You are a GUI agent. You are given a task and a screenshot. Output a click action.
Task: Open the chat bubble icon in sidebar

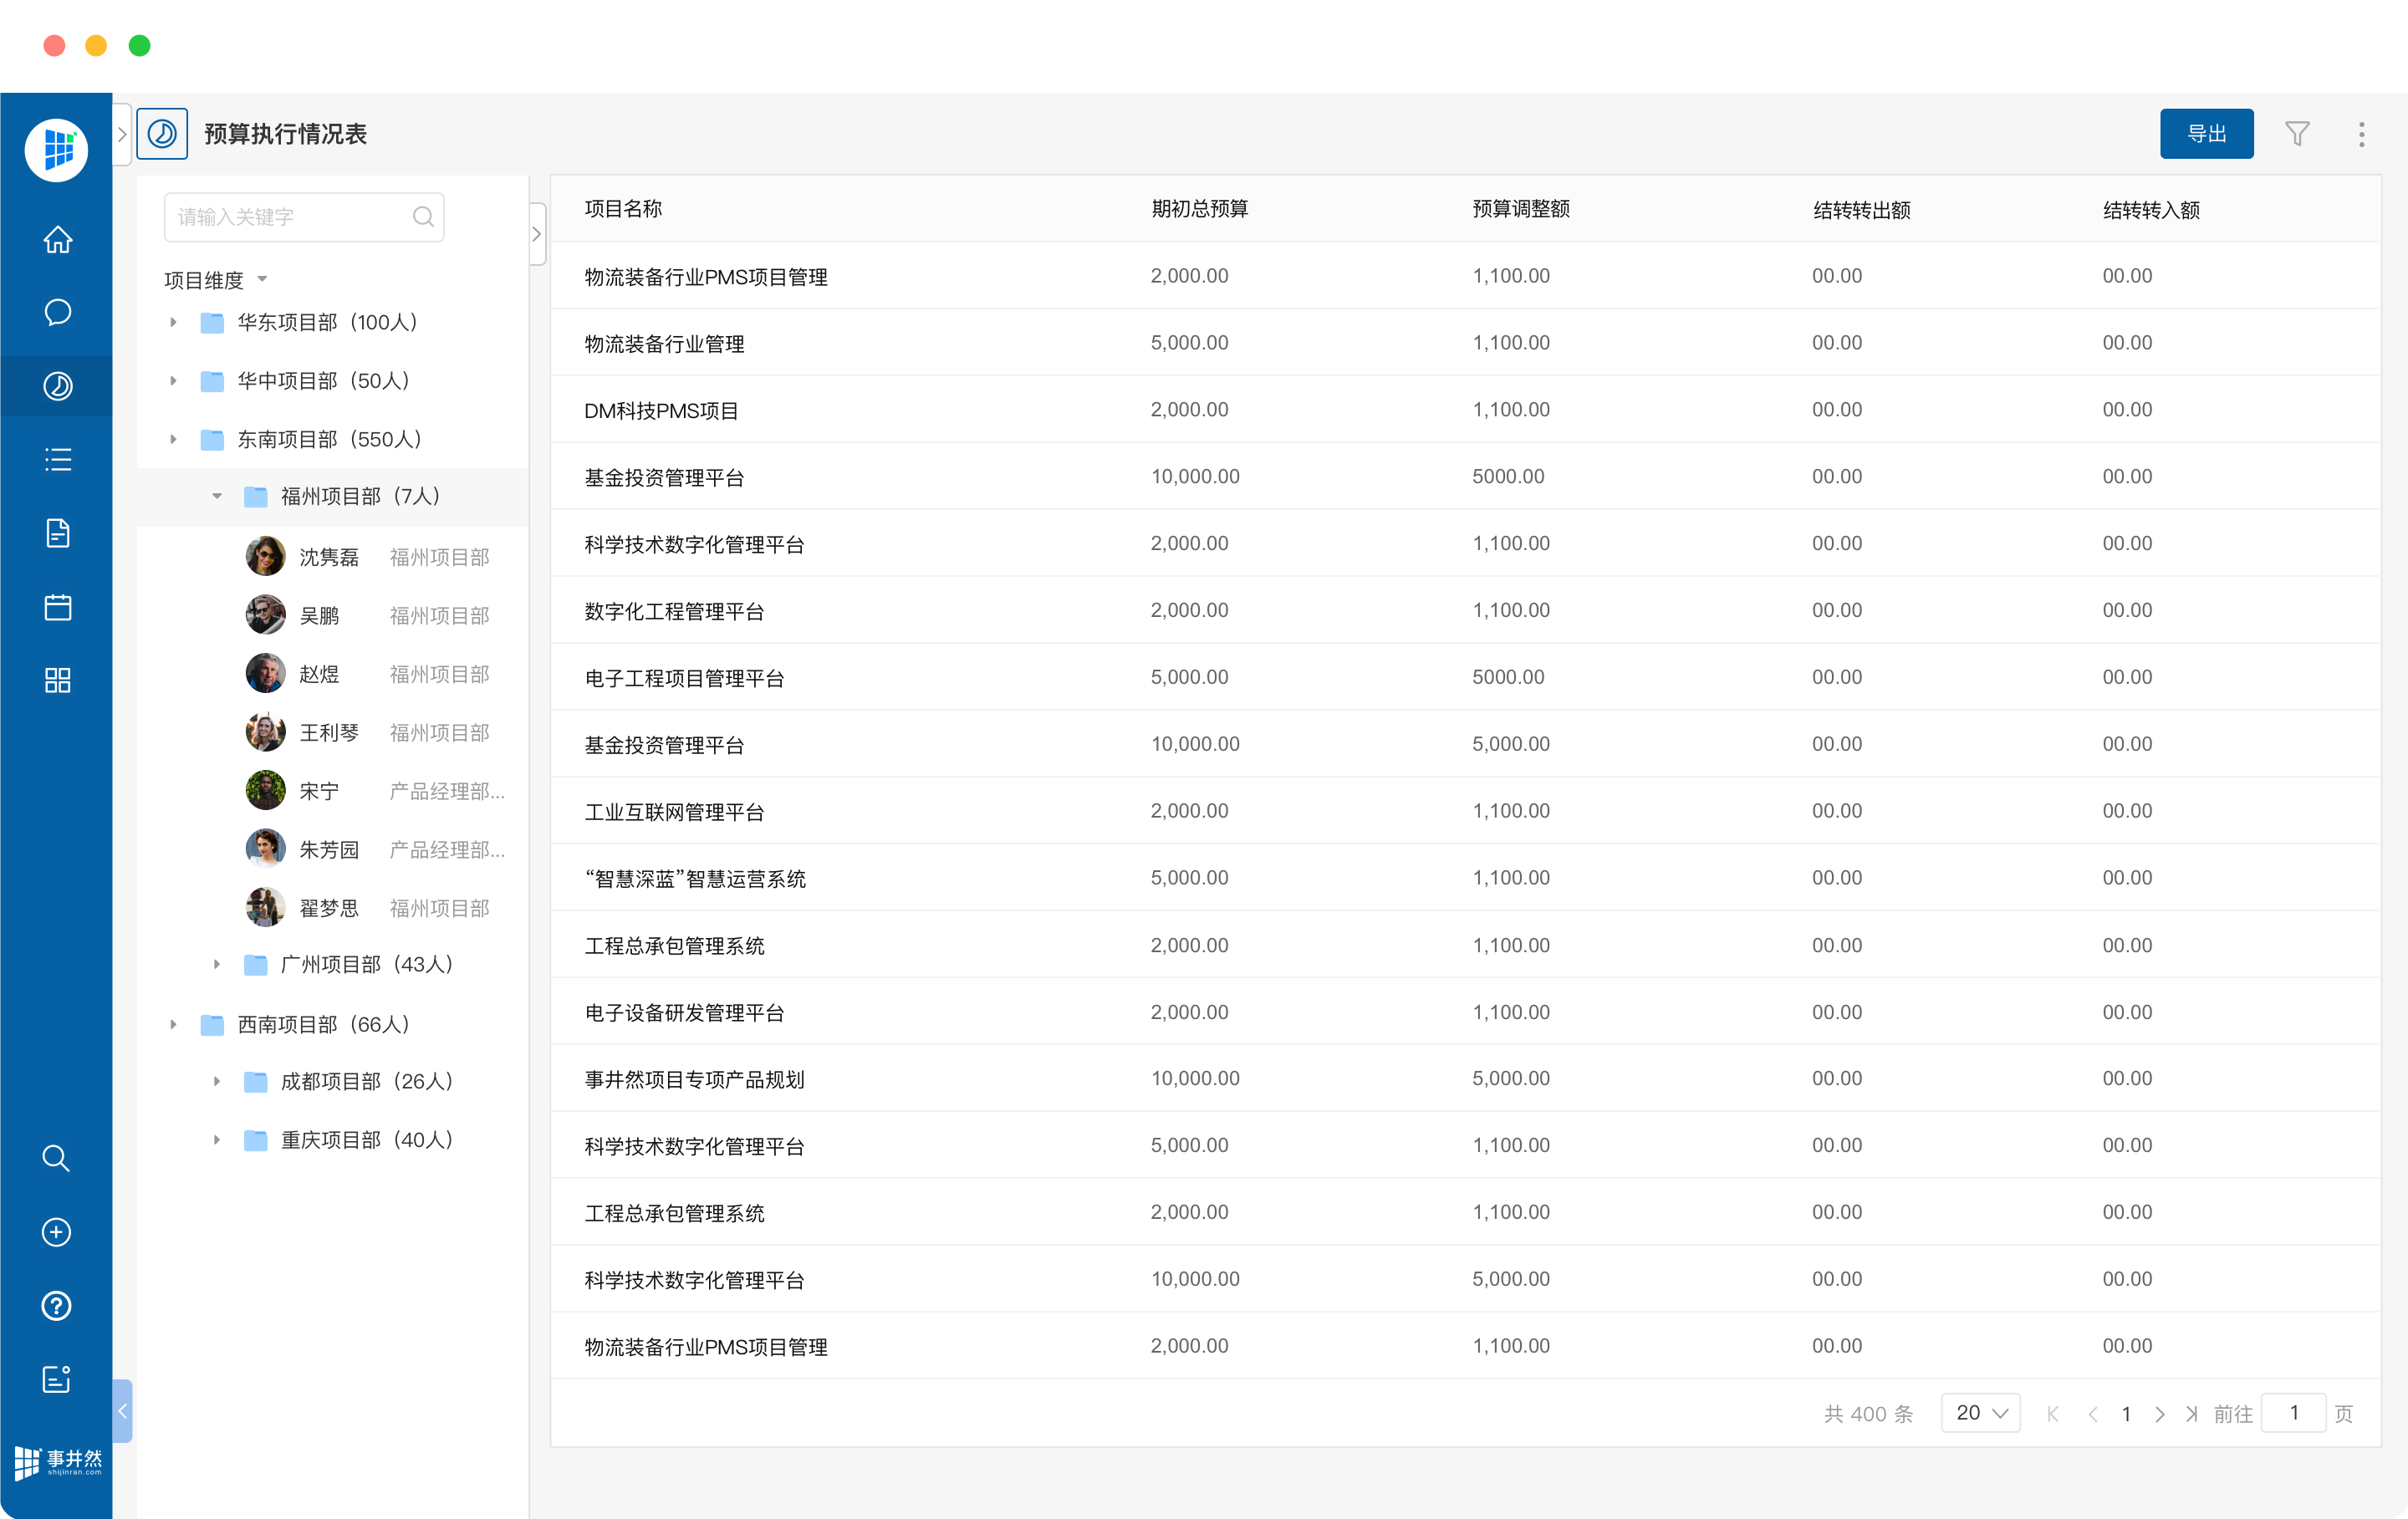pos(57,312)
